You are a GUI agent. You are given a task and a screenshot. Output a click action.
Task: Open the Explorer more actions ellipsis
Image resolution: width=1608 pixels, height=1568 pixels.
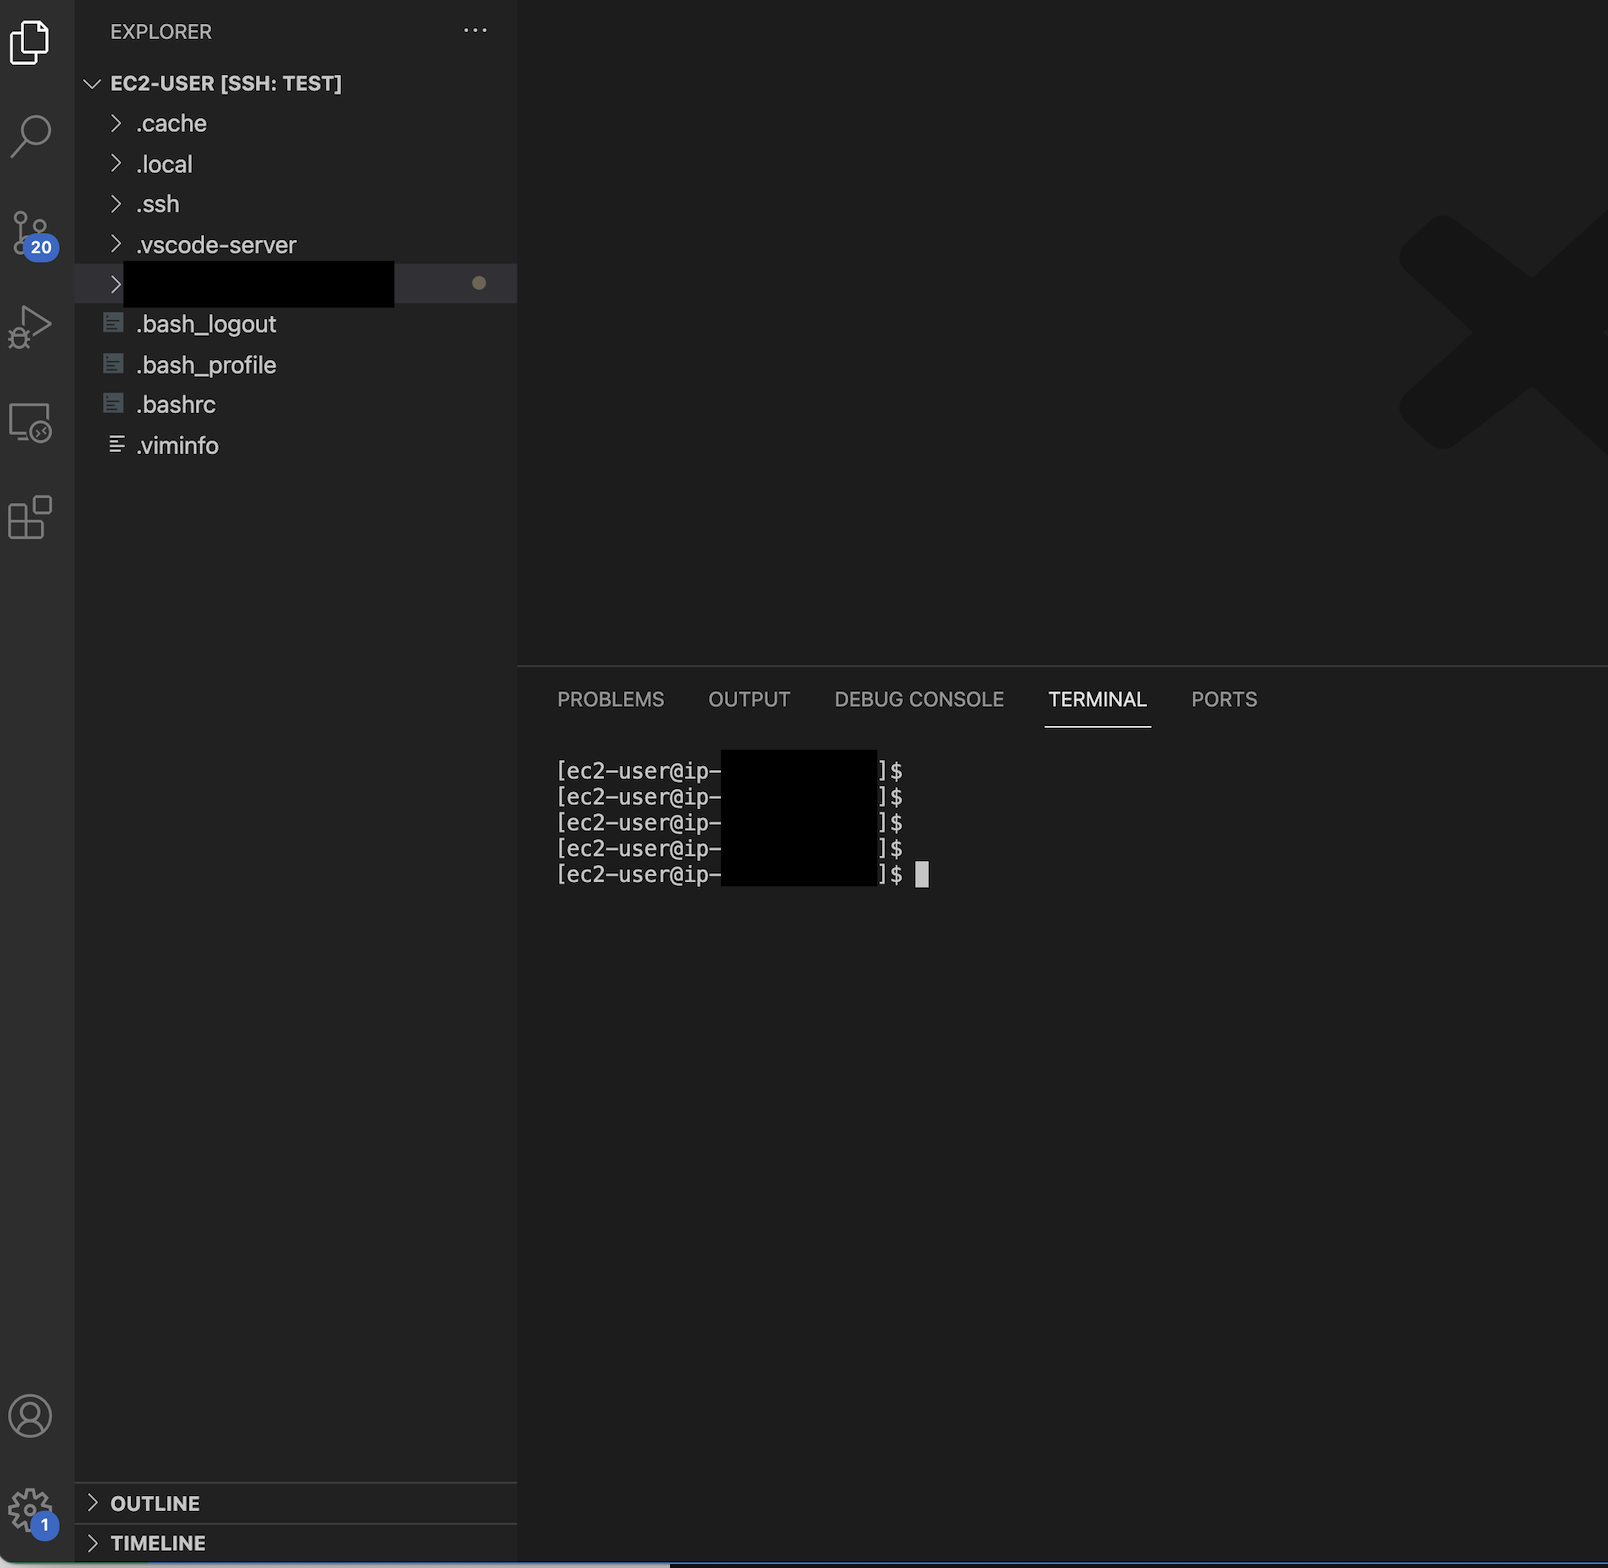click(x=475, y=31)
